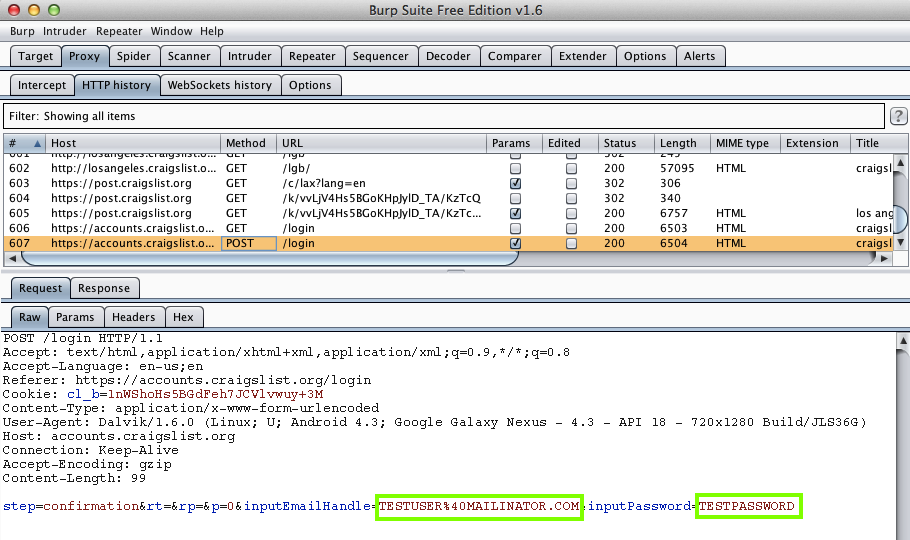
Task: Toggle Params checkbox for request 606
Action: tap(515, 228)
